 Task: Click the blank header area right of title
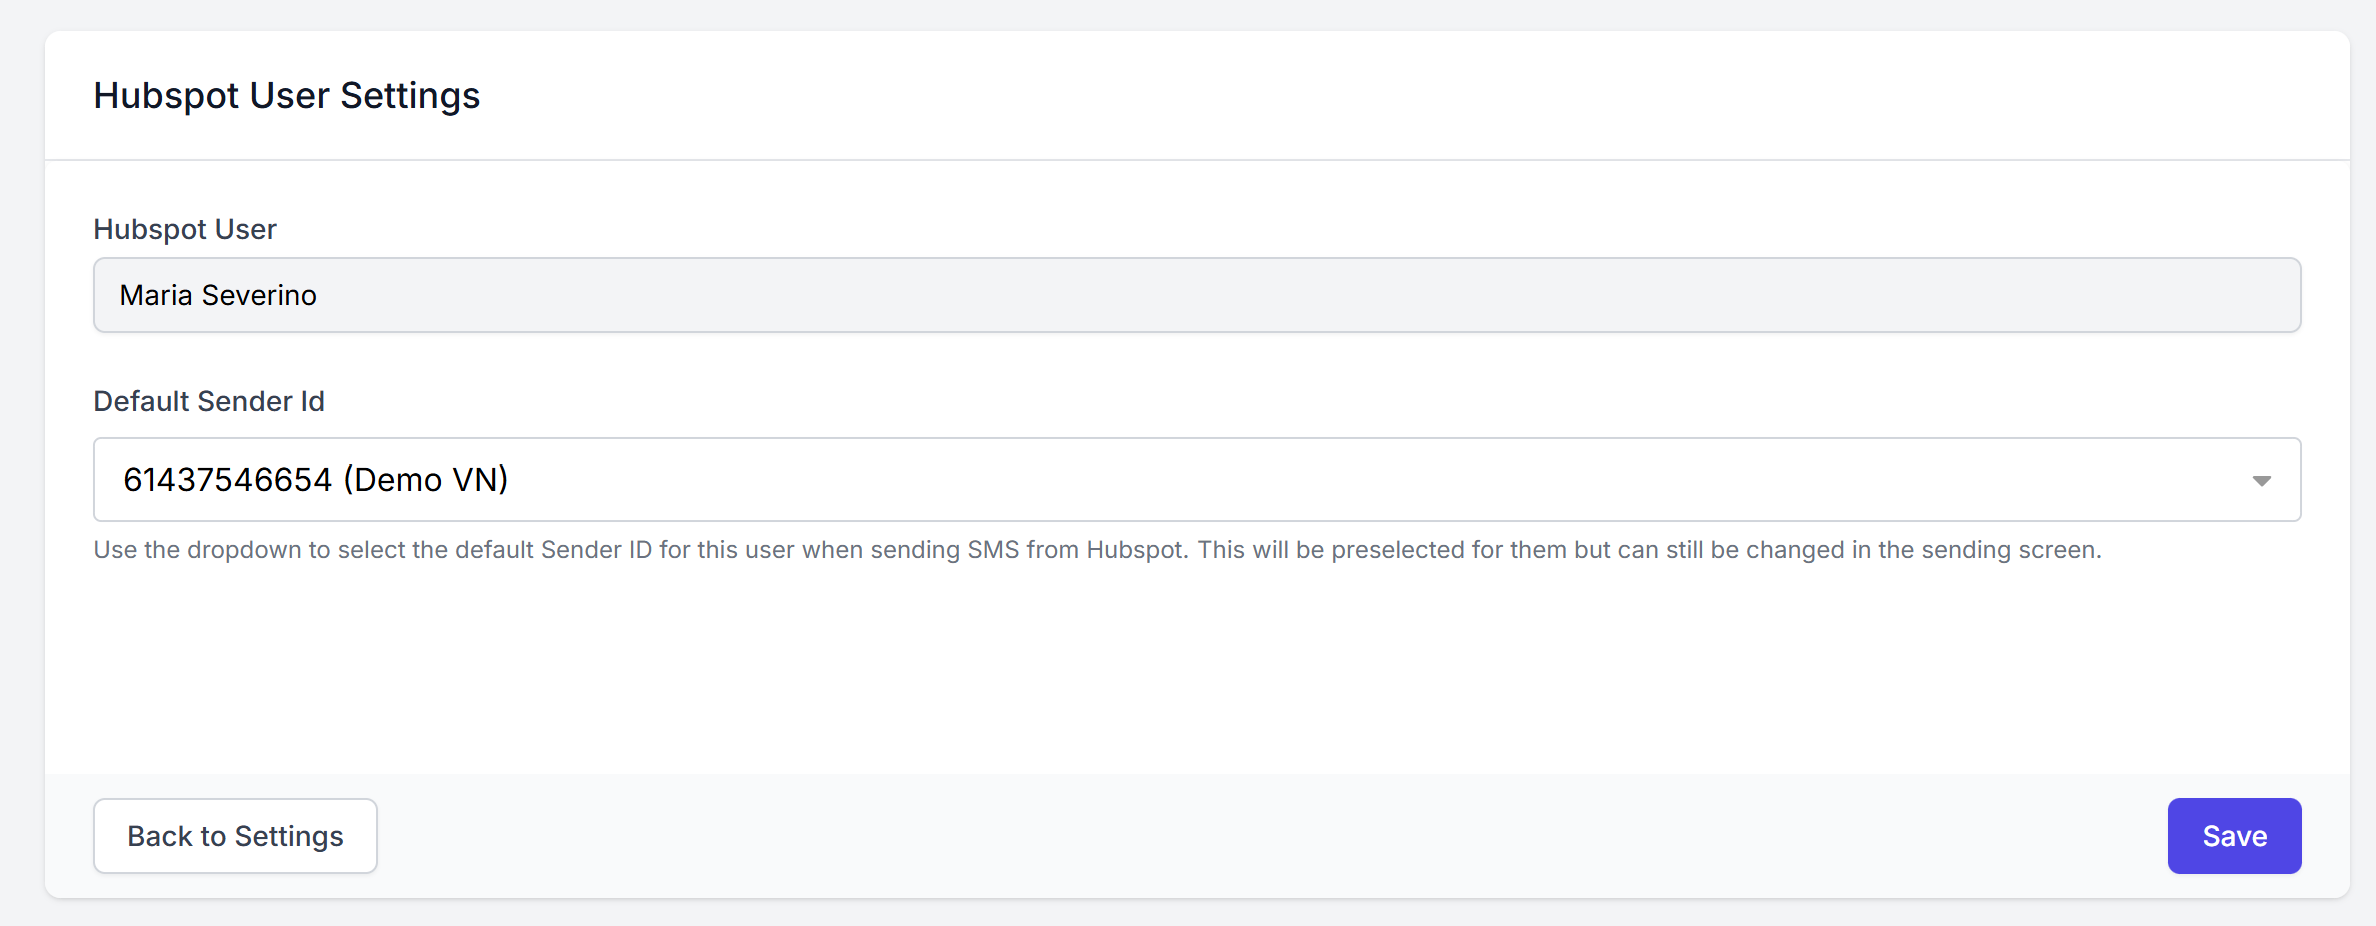pyautogui.click(x=1400, y=96)
